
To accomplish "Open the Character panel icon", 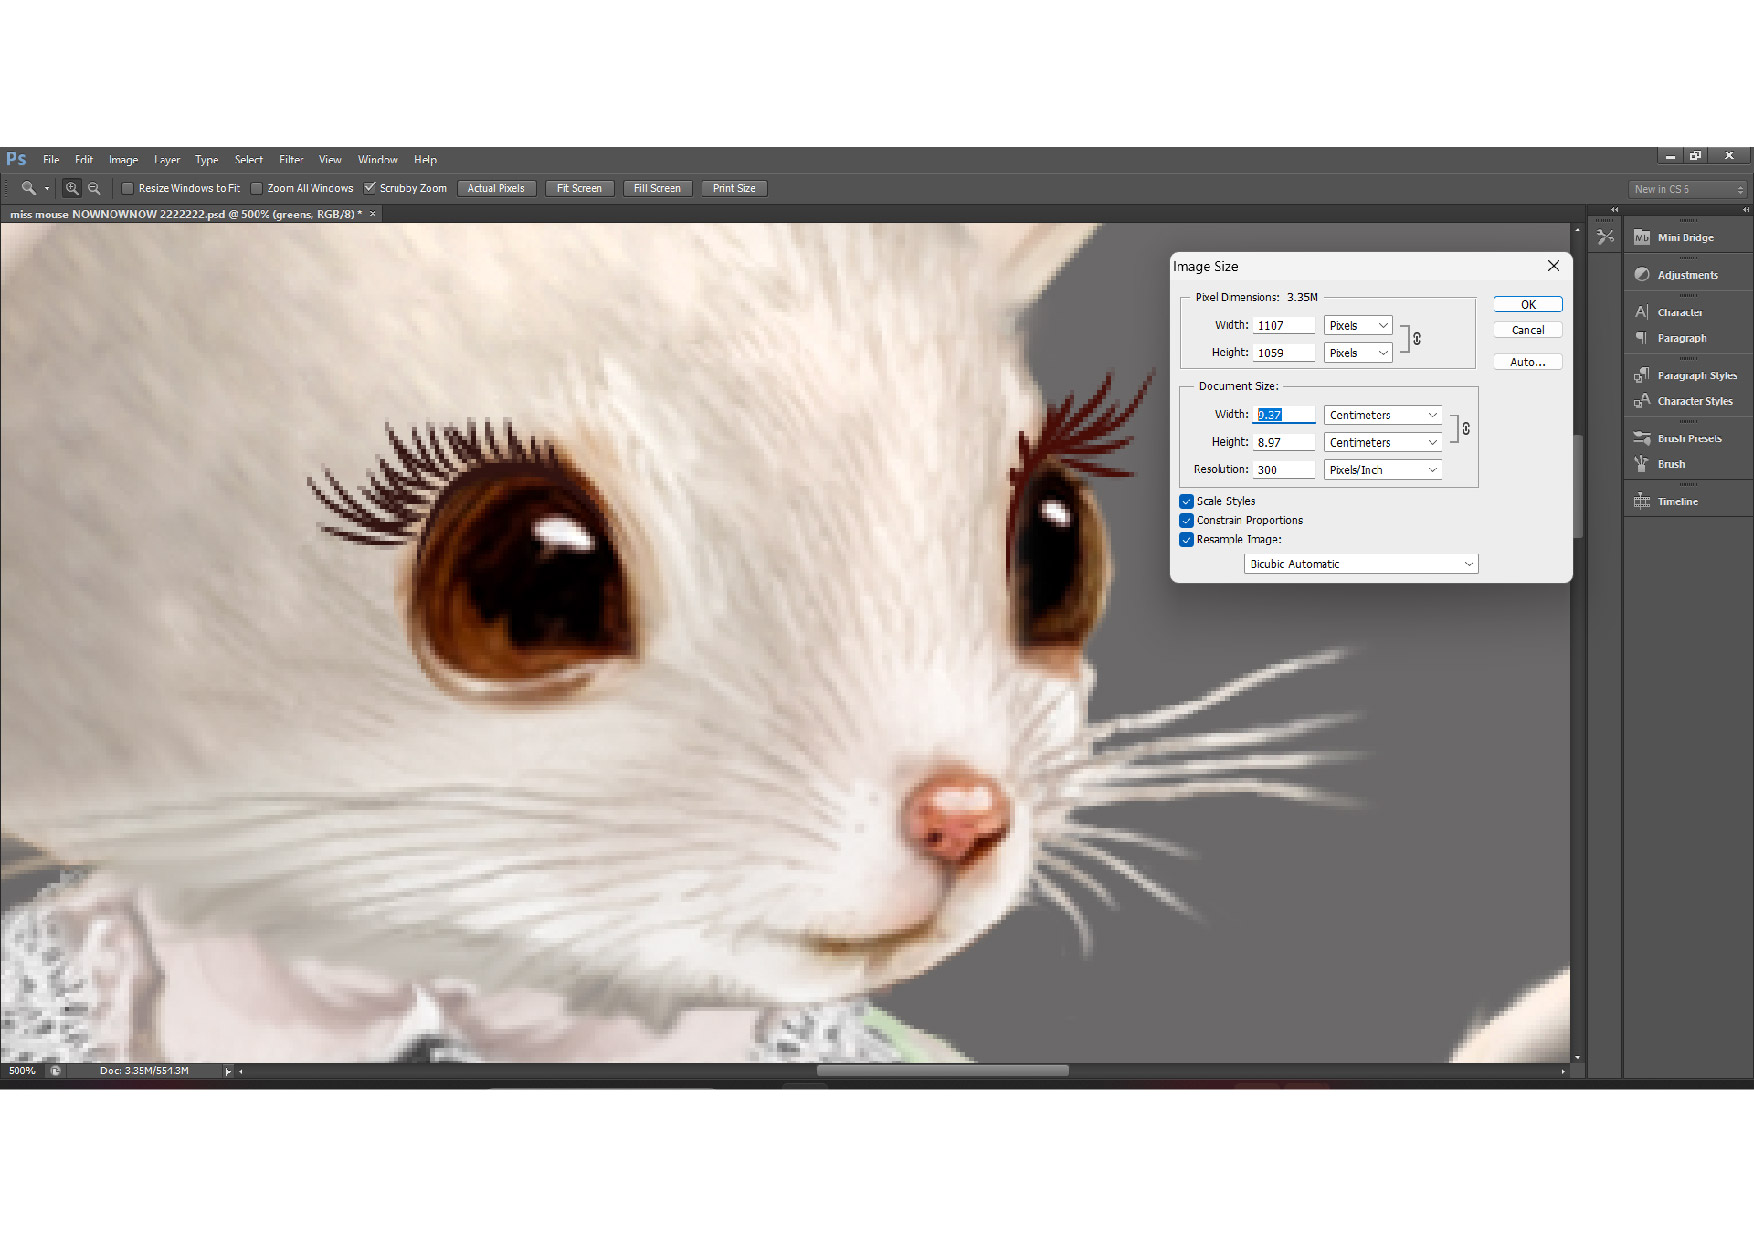I will tap(1642, 312).
